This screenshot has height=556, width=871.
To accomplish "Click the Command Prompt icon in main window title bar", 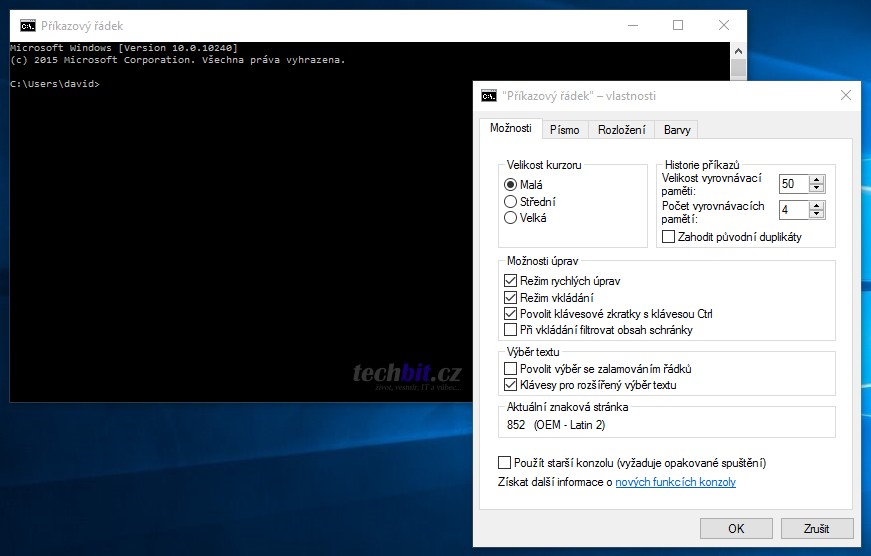I will point(27,26).
